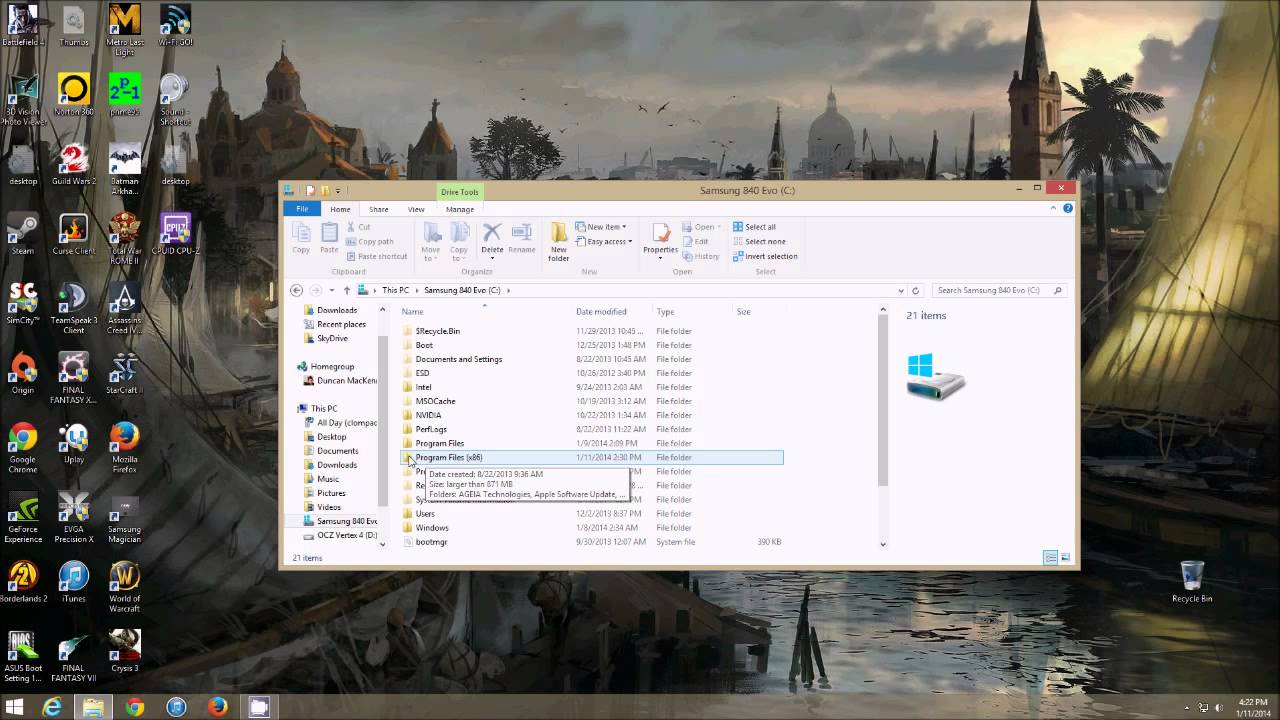Image resolution: width=1280 pixels, height=720 pixels.
Task: Click This PC in the address path
Action: 395,290
